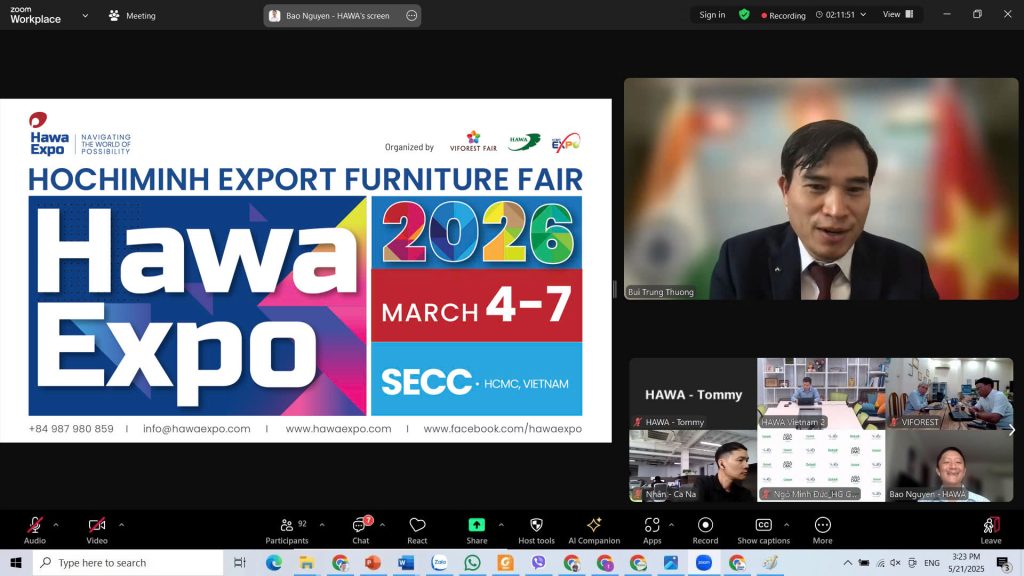
Task: Expand the Show captions options arrow
Action: coord(786,524)
